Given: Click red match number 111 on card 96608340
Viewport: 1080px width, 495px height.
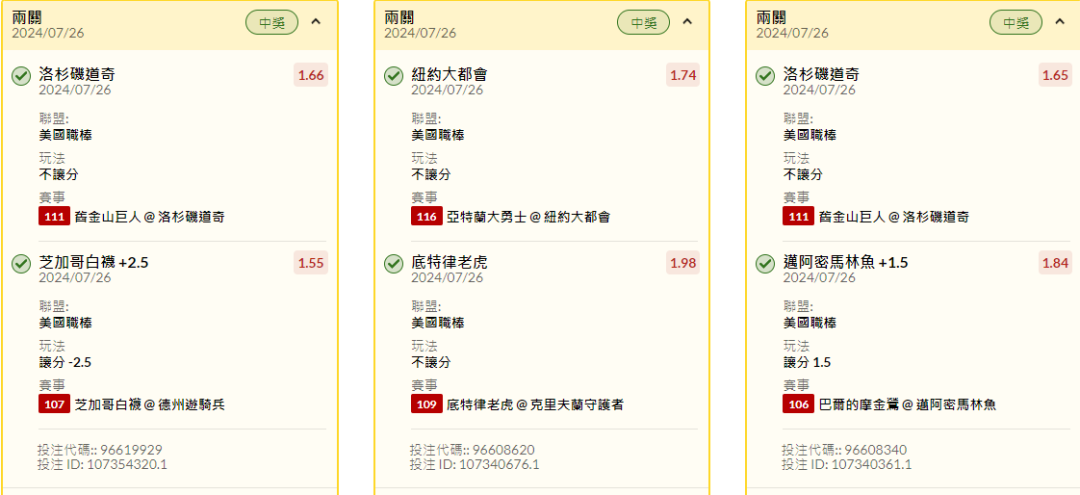Looking at the screenshot, I should tap(798, 217).
